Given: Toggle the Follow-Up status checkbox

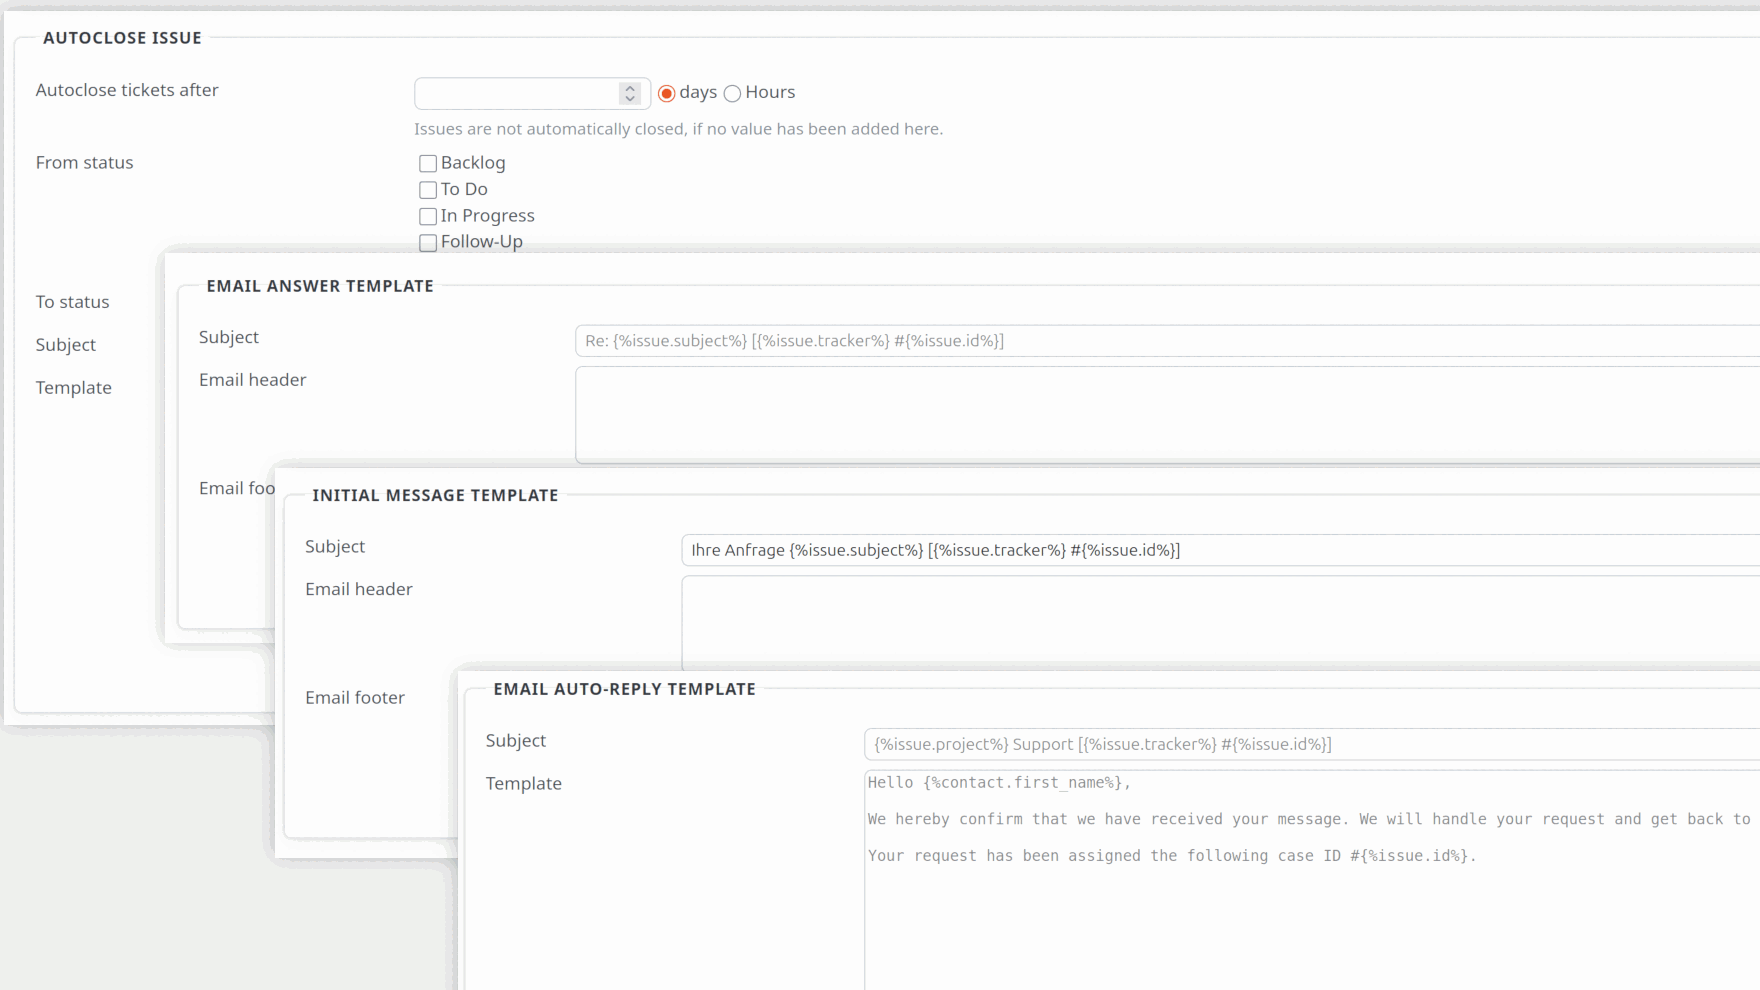Looking at the screenshot, I should coord(428,242).
